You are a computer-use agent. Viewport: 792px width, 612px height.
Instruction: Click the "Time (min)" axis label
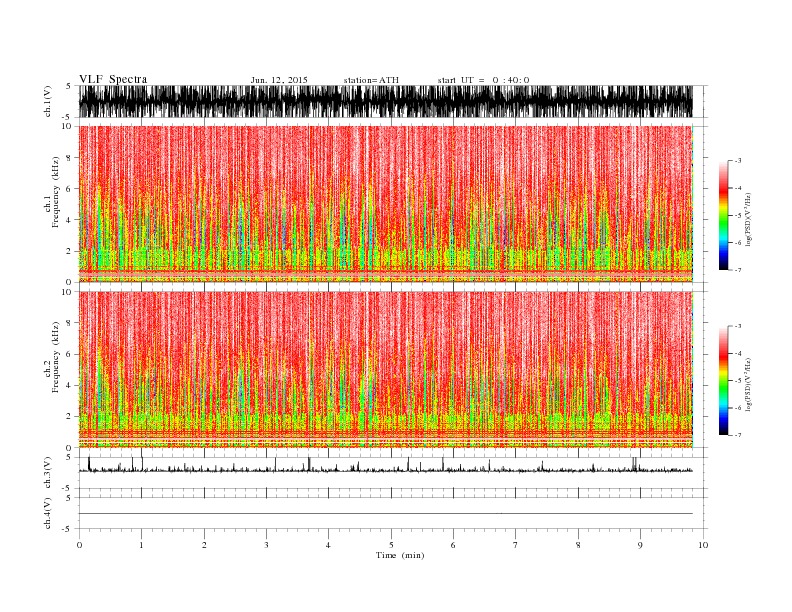400,555
